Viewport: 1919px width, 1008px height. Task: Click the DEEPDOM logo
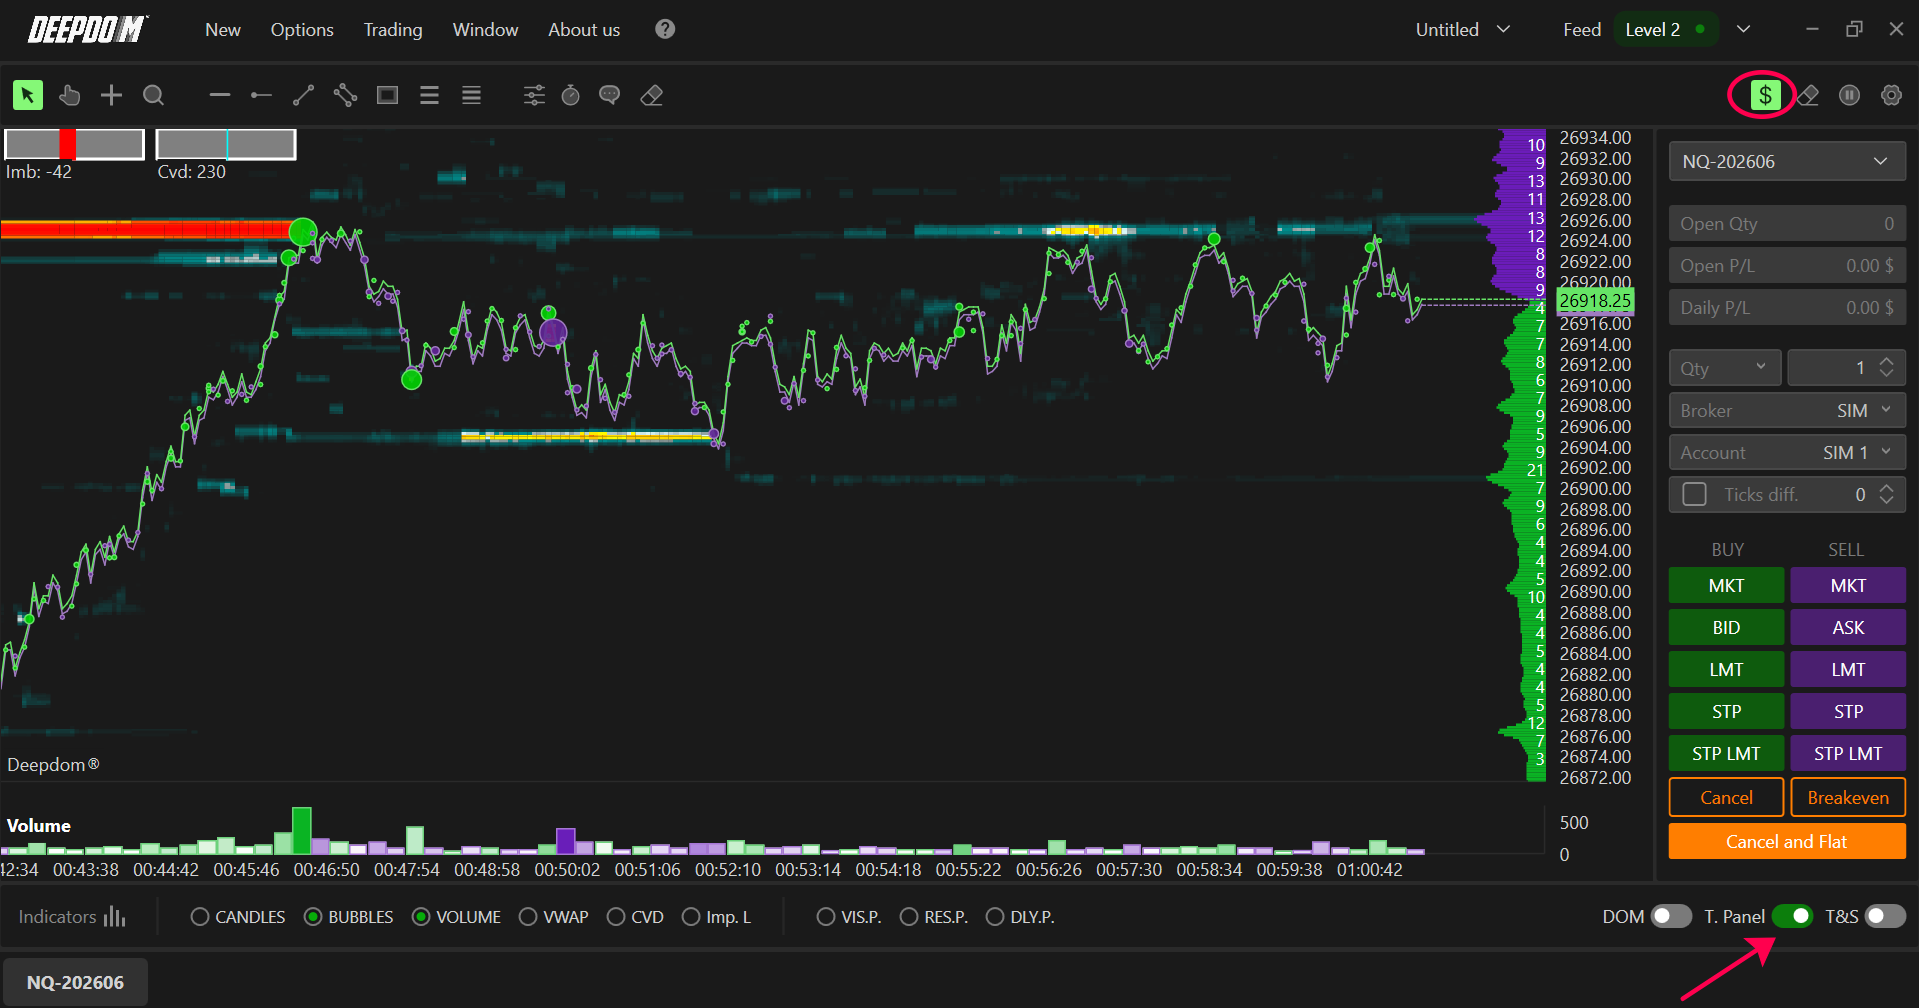[88, 30]
